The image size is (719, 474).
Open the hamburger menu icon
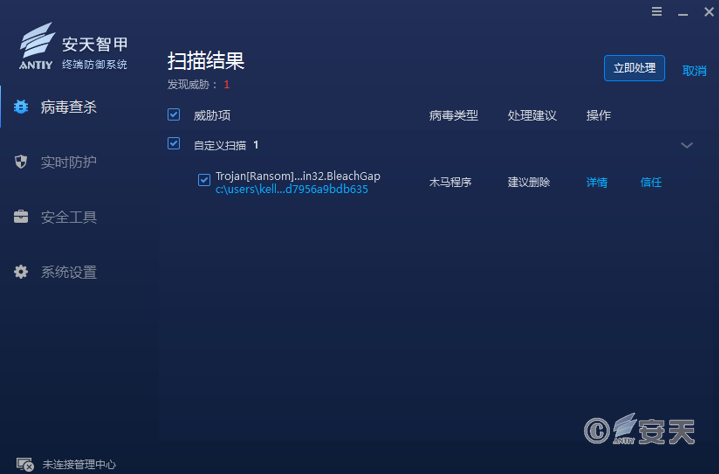(x=657, y=11)
